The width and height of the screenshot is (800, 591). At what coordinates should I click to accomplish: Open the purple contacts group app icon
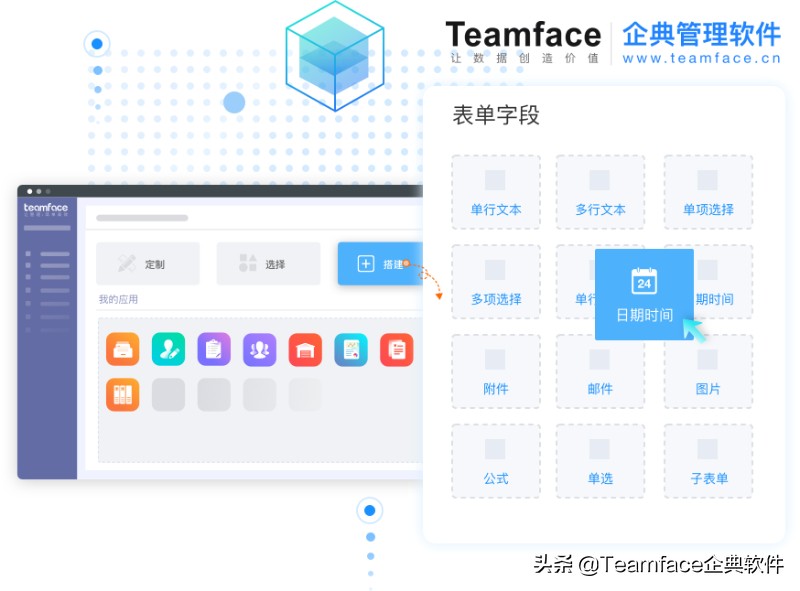click(x=260, y=350)
